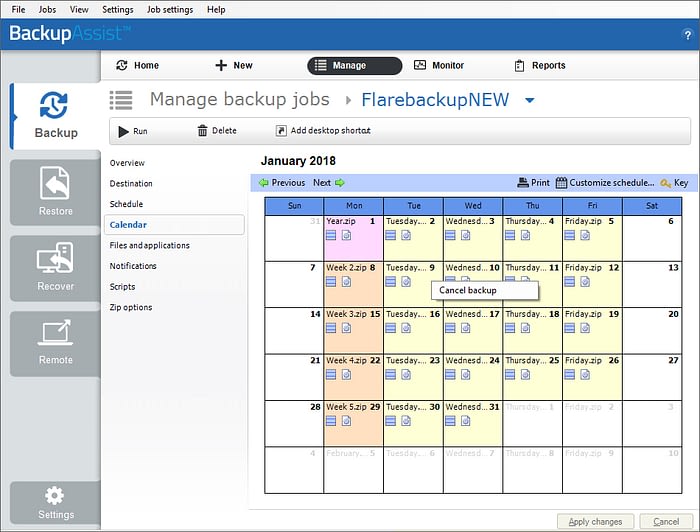The width and height of the screenshot is (700, 532).
Task: Click the list icon on Week 4.zip January 22
Action: [x=331, y=374]
